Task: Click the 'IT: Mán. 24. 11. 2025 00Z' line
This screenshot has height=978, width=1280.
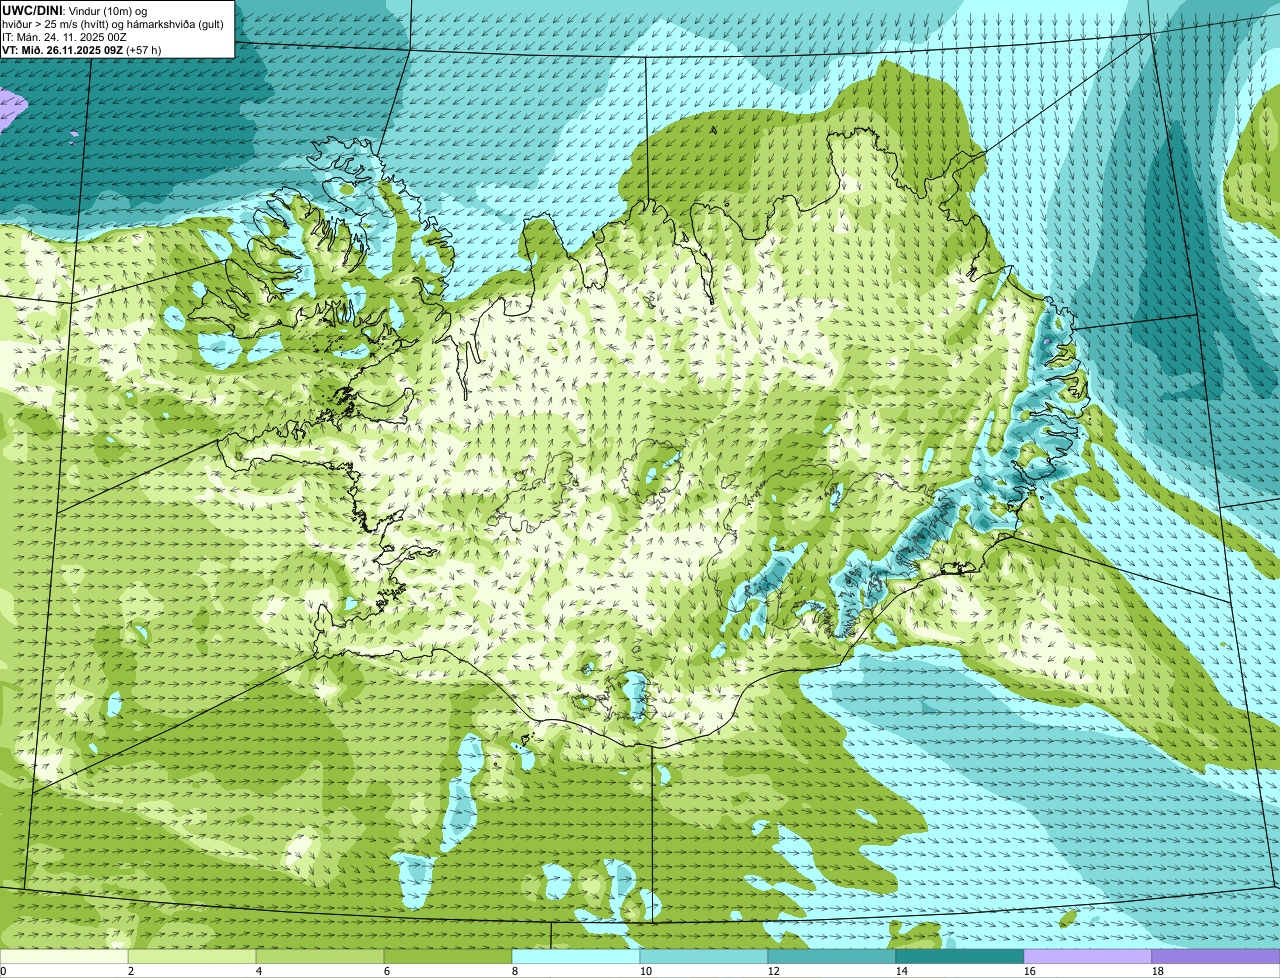Action: point(64,37)
